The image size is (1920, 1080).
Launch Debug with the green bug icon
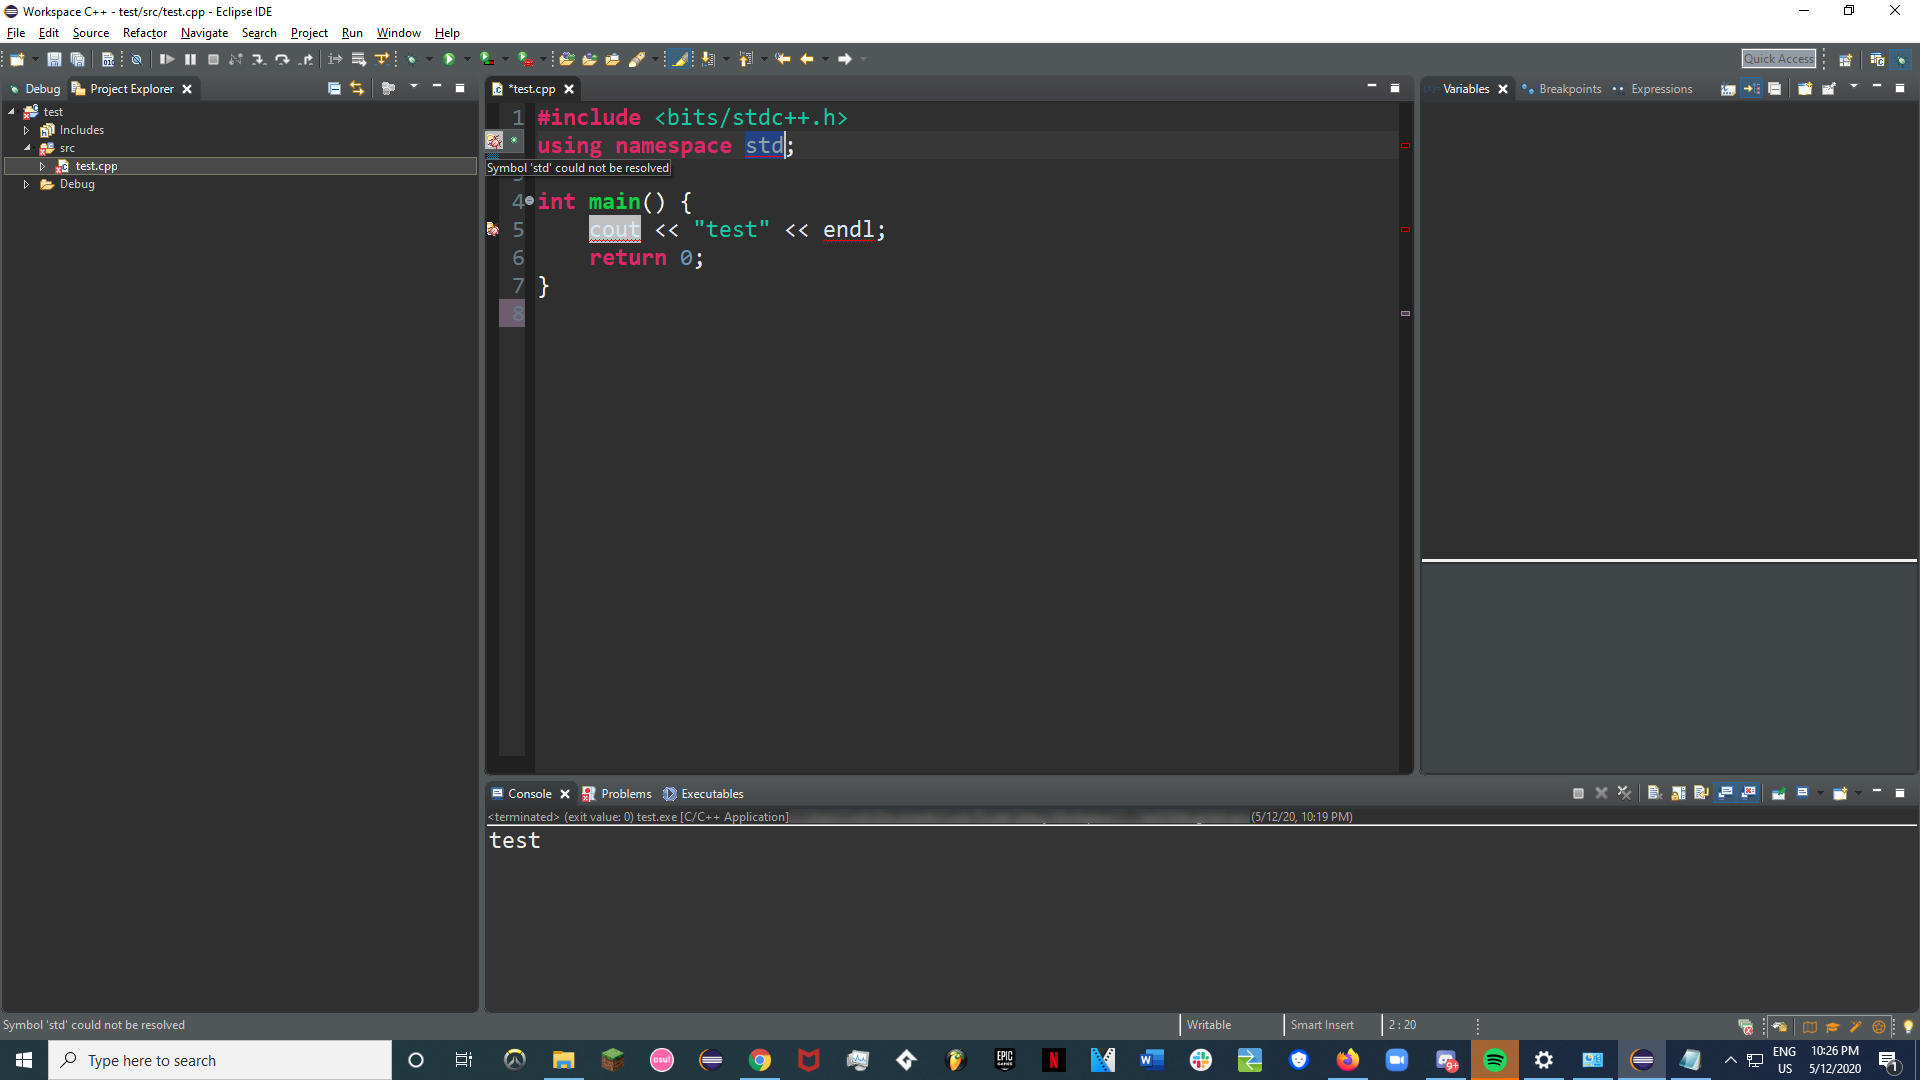(411, 59)
